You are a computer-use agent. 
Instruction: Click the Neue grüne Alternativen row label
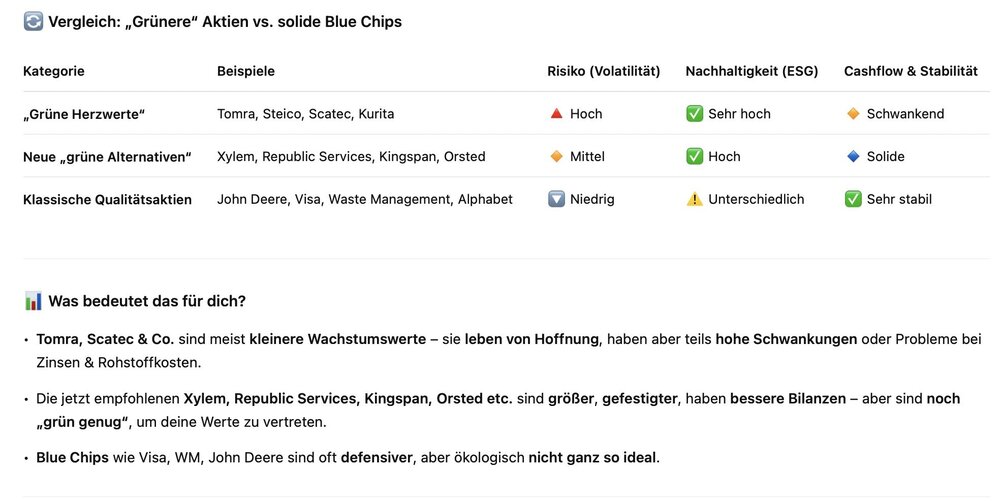[x=107, y=157]
